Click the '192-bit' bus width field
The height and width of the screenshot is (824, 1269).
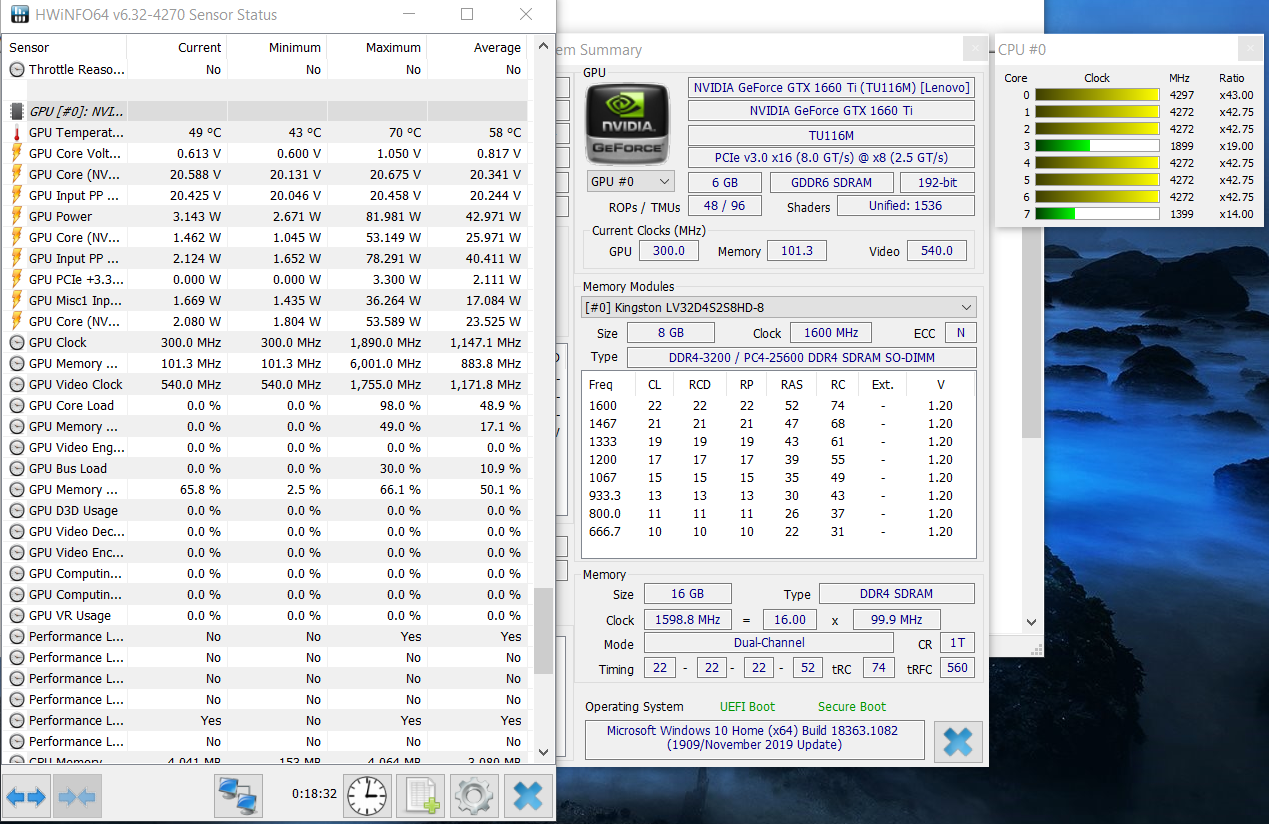[937, 183]
